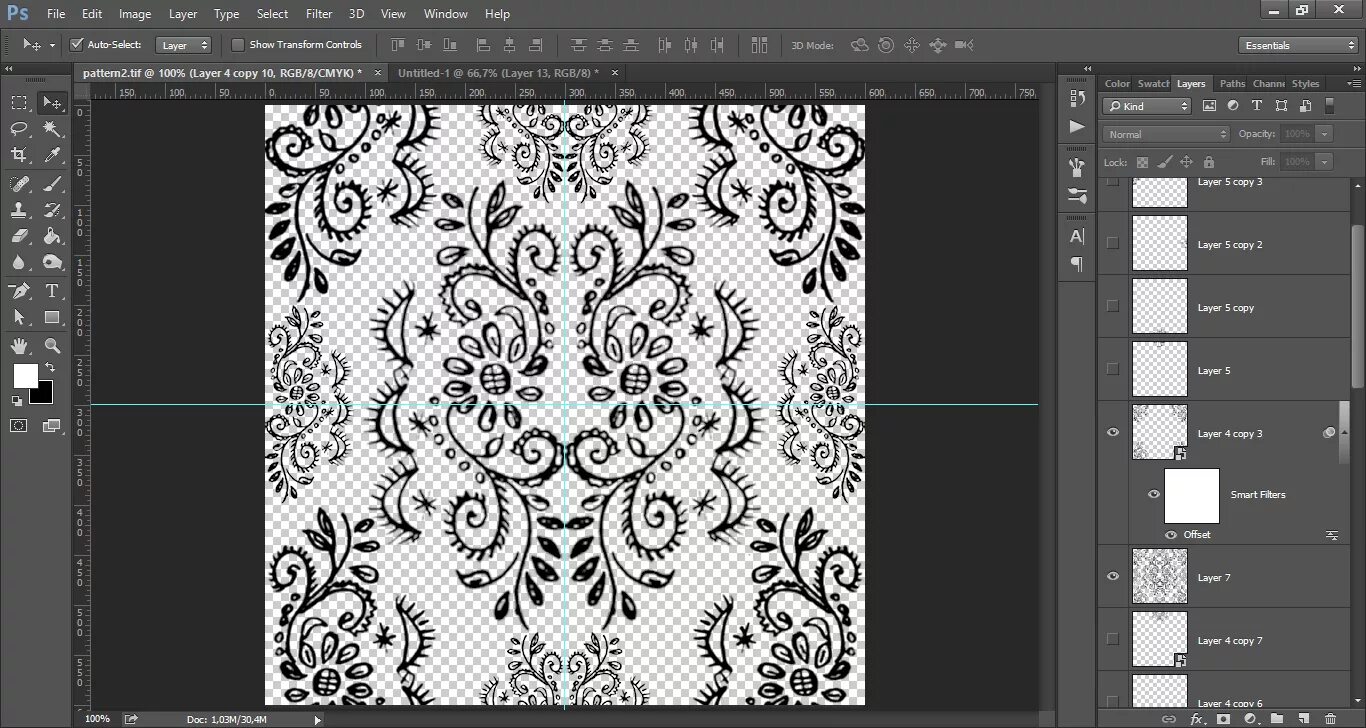The height and width of the screenshot is (728, 1366).
Task: Select the Move tool
Action: coord(52,103)
